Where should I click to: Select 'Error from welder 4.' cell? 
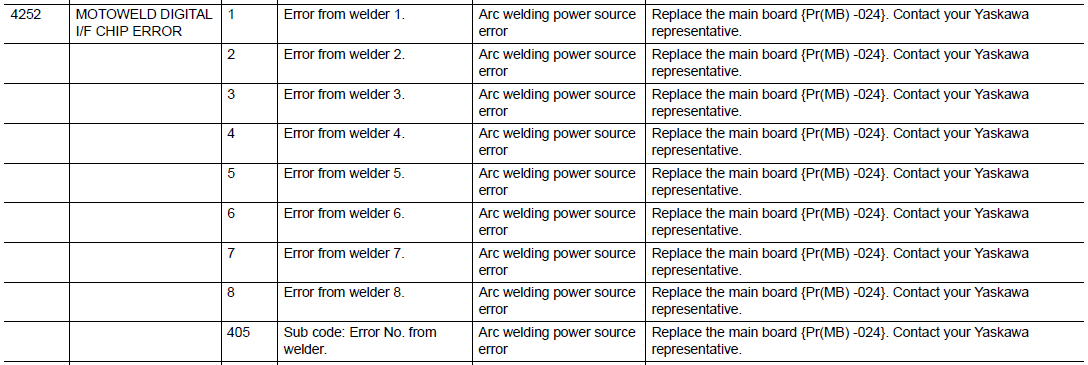[x=375, y=143]
